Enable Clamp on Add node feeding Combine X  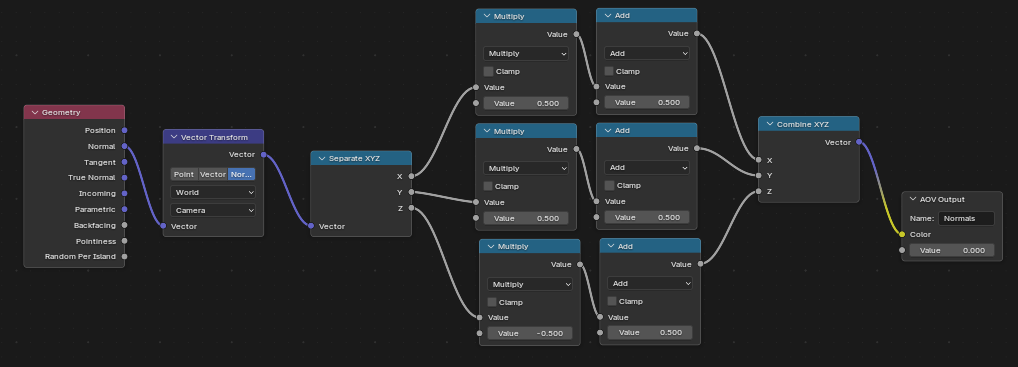point(609,71)
